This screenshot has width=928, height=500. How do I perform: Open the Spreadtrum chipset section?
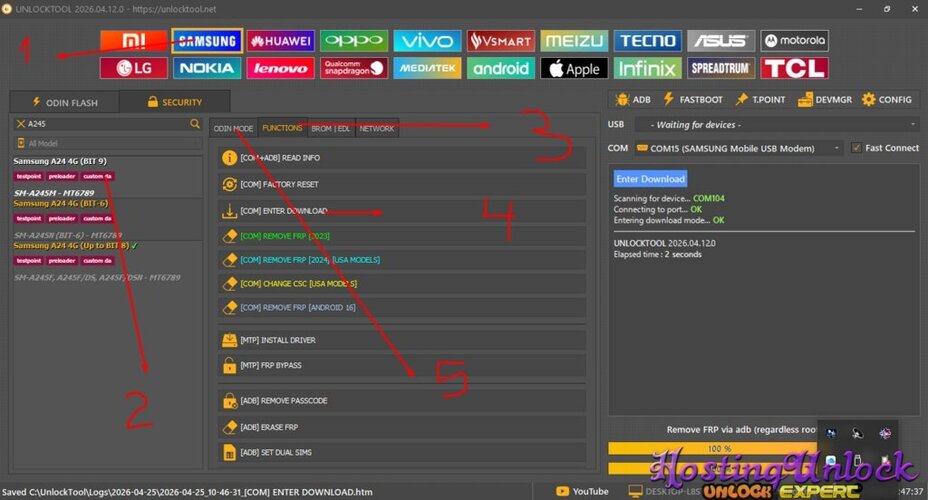click(721, 68)
